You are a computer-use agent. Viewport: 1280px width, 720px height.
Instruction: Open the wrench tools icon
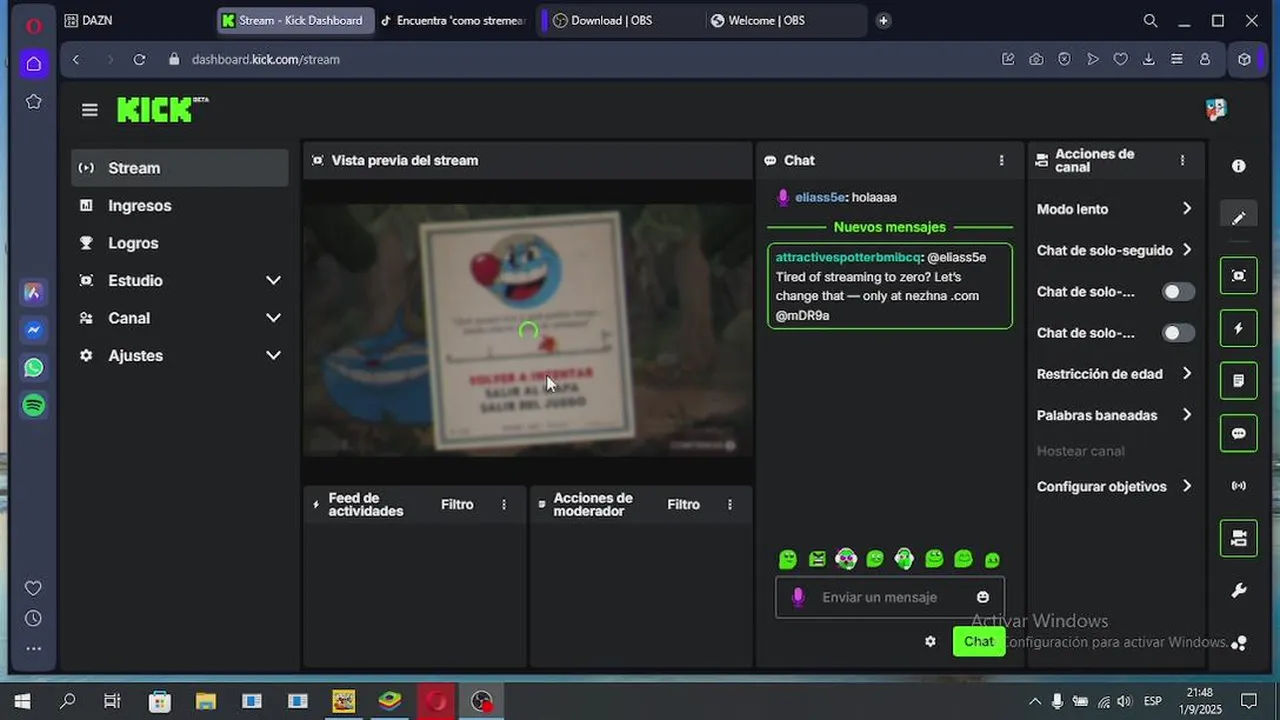tap(1239, 591)
